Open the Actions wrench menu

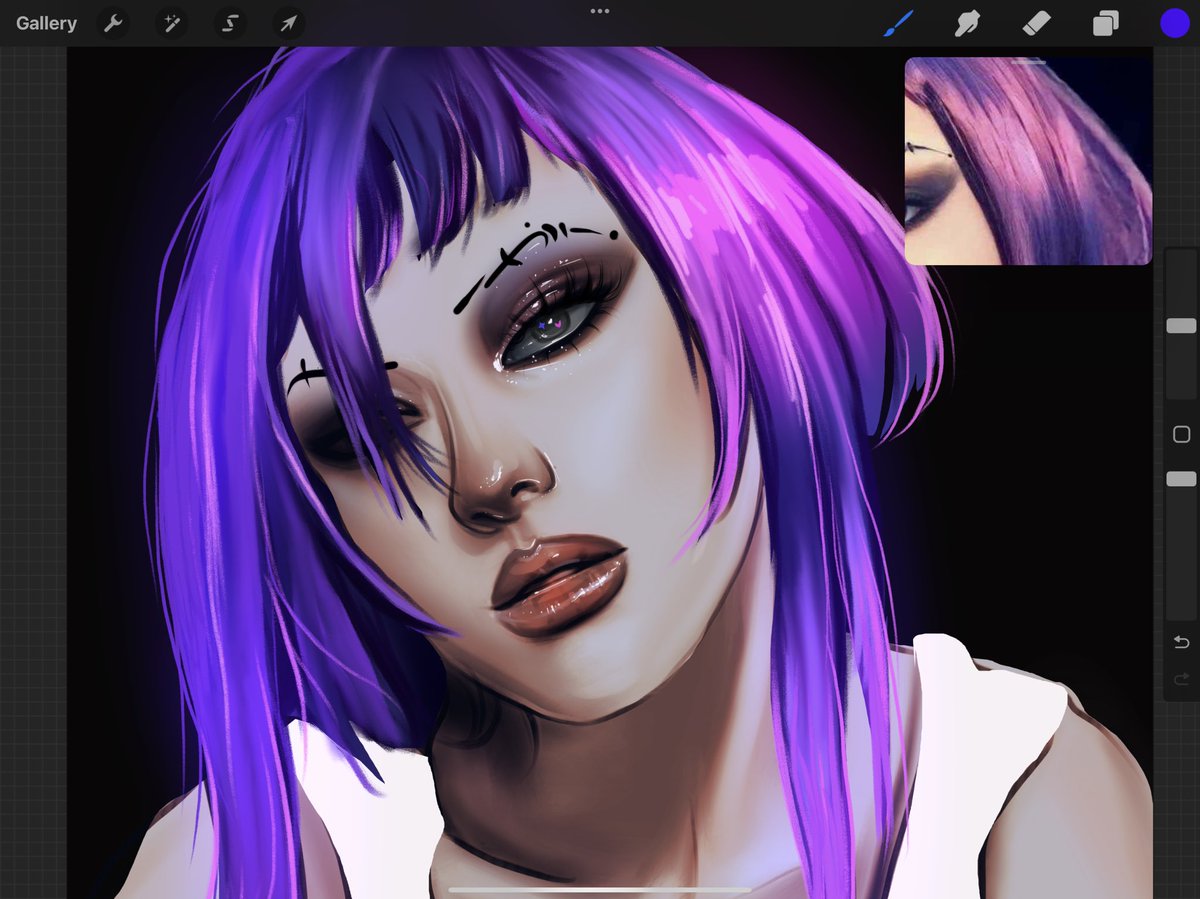114,23
